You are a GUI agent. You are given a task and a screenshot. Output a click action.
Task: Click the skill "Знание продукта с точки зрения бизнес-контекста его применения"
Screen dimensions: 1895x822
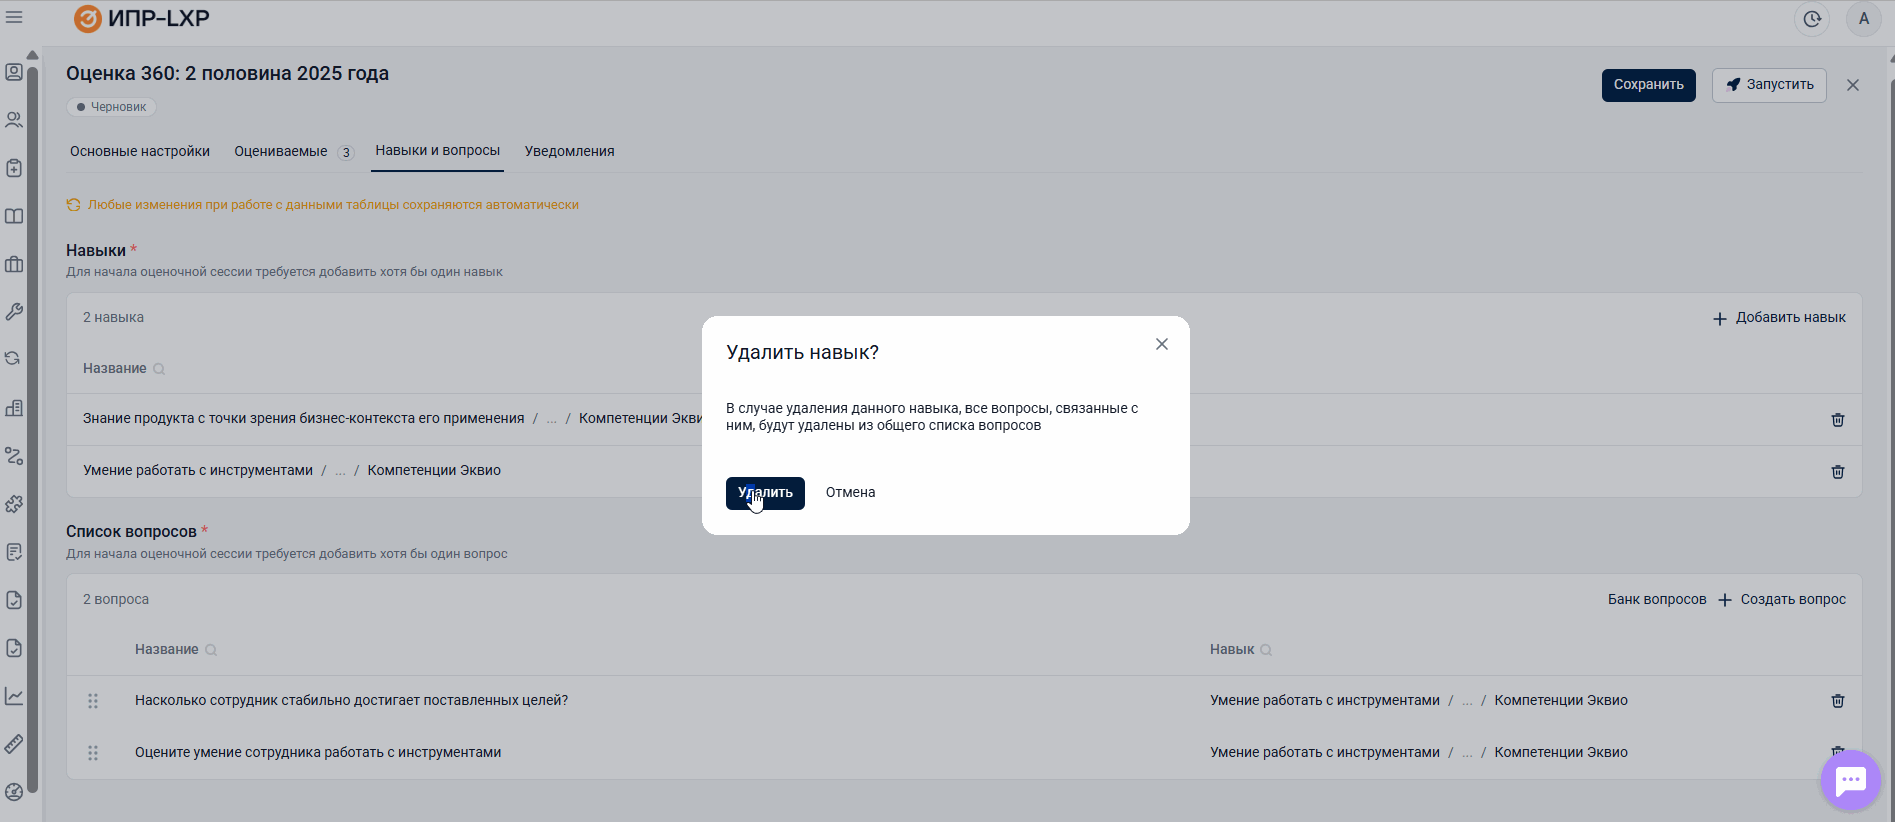click(x=304, y=419)
